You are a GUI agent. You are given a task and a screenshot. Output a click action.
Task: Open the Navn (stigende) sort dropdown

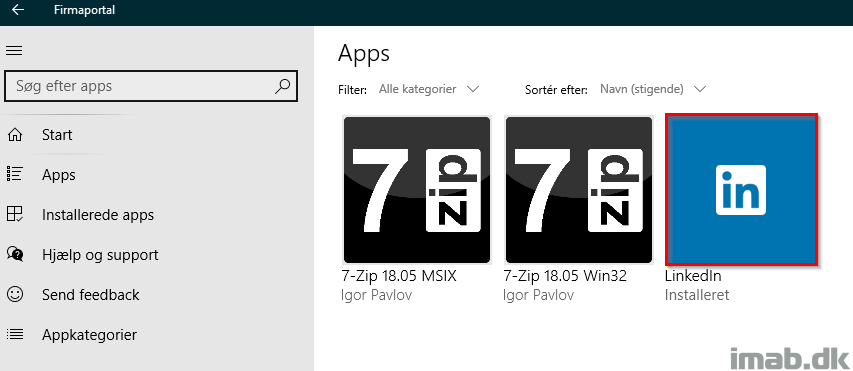coord(653,89)
